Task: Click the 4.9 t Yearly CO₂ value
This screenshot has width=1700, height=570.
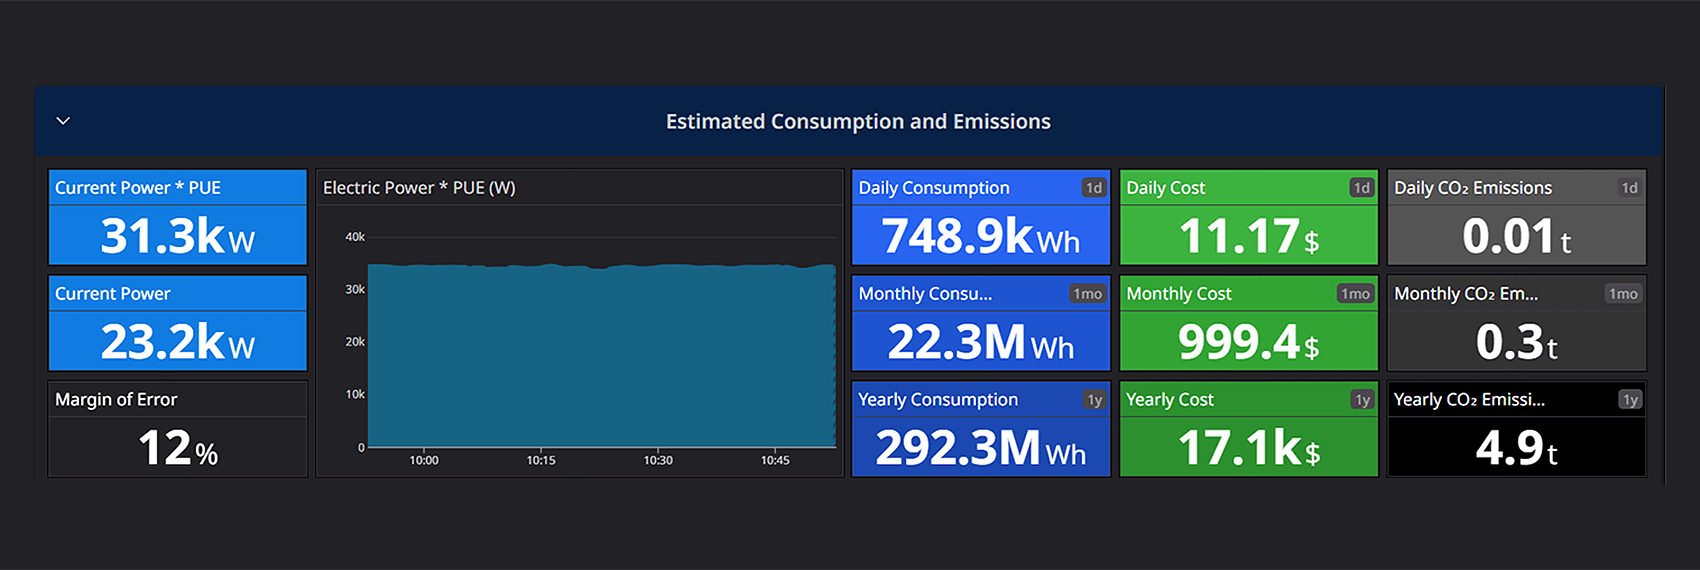Action: pyautogui.click(x=1516, y=449)
